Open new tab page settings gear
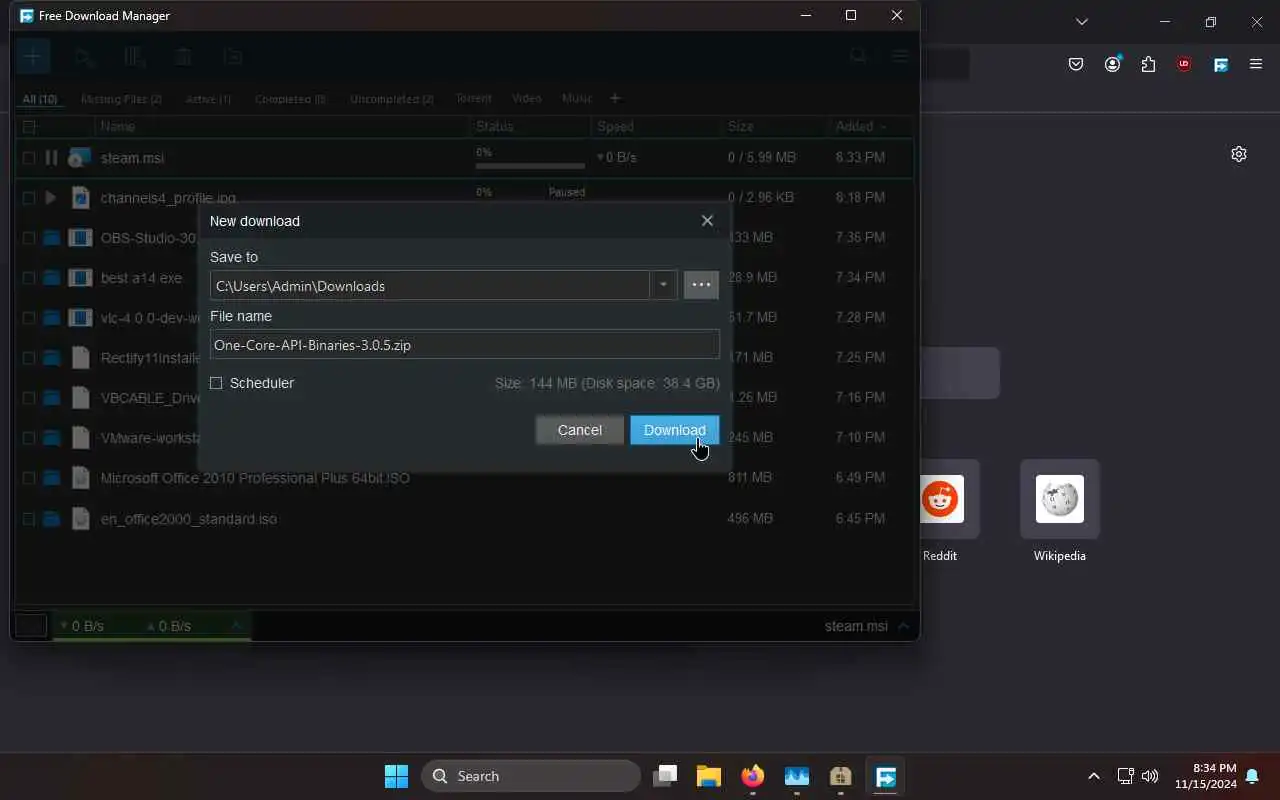Viewport: 1280px width, 800px height. point(1239,154)
